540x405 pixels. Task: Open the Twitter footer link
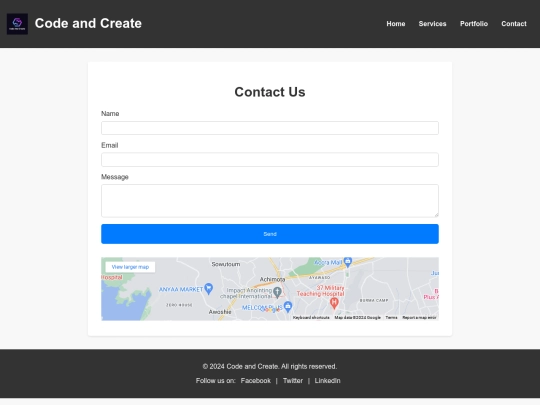(293, 381)
